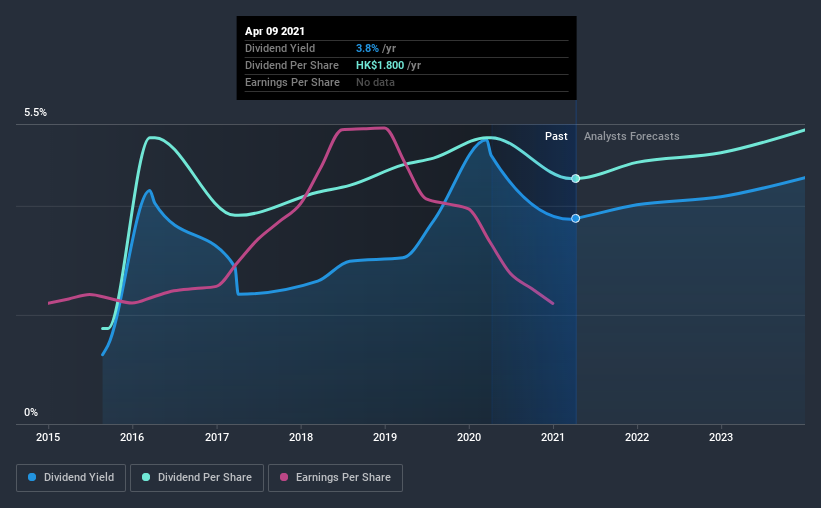Screen dimensions: 821x508
Task: Click the teal Dividend Per Share legend dot
Action: (x=146, y=477)
